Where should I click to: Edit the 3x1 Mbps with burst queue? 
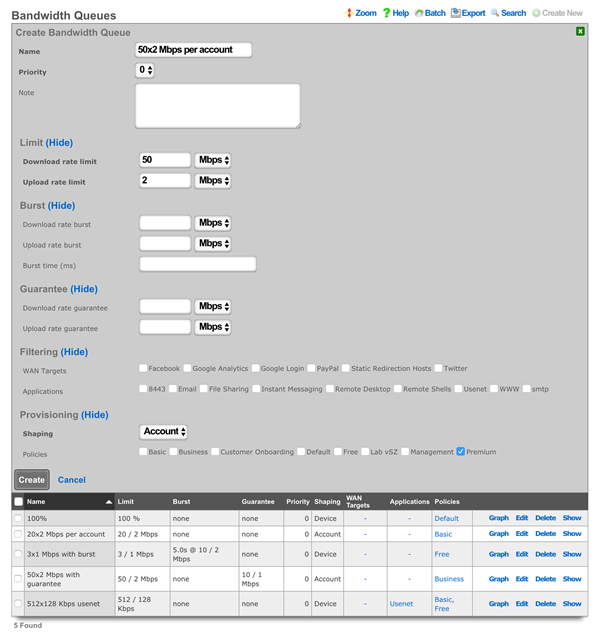click(522, 554)
